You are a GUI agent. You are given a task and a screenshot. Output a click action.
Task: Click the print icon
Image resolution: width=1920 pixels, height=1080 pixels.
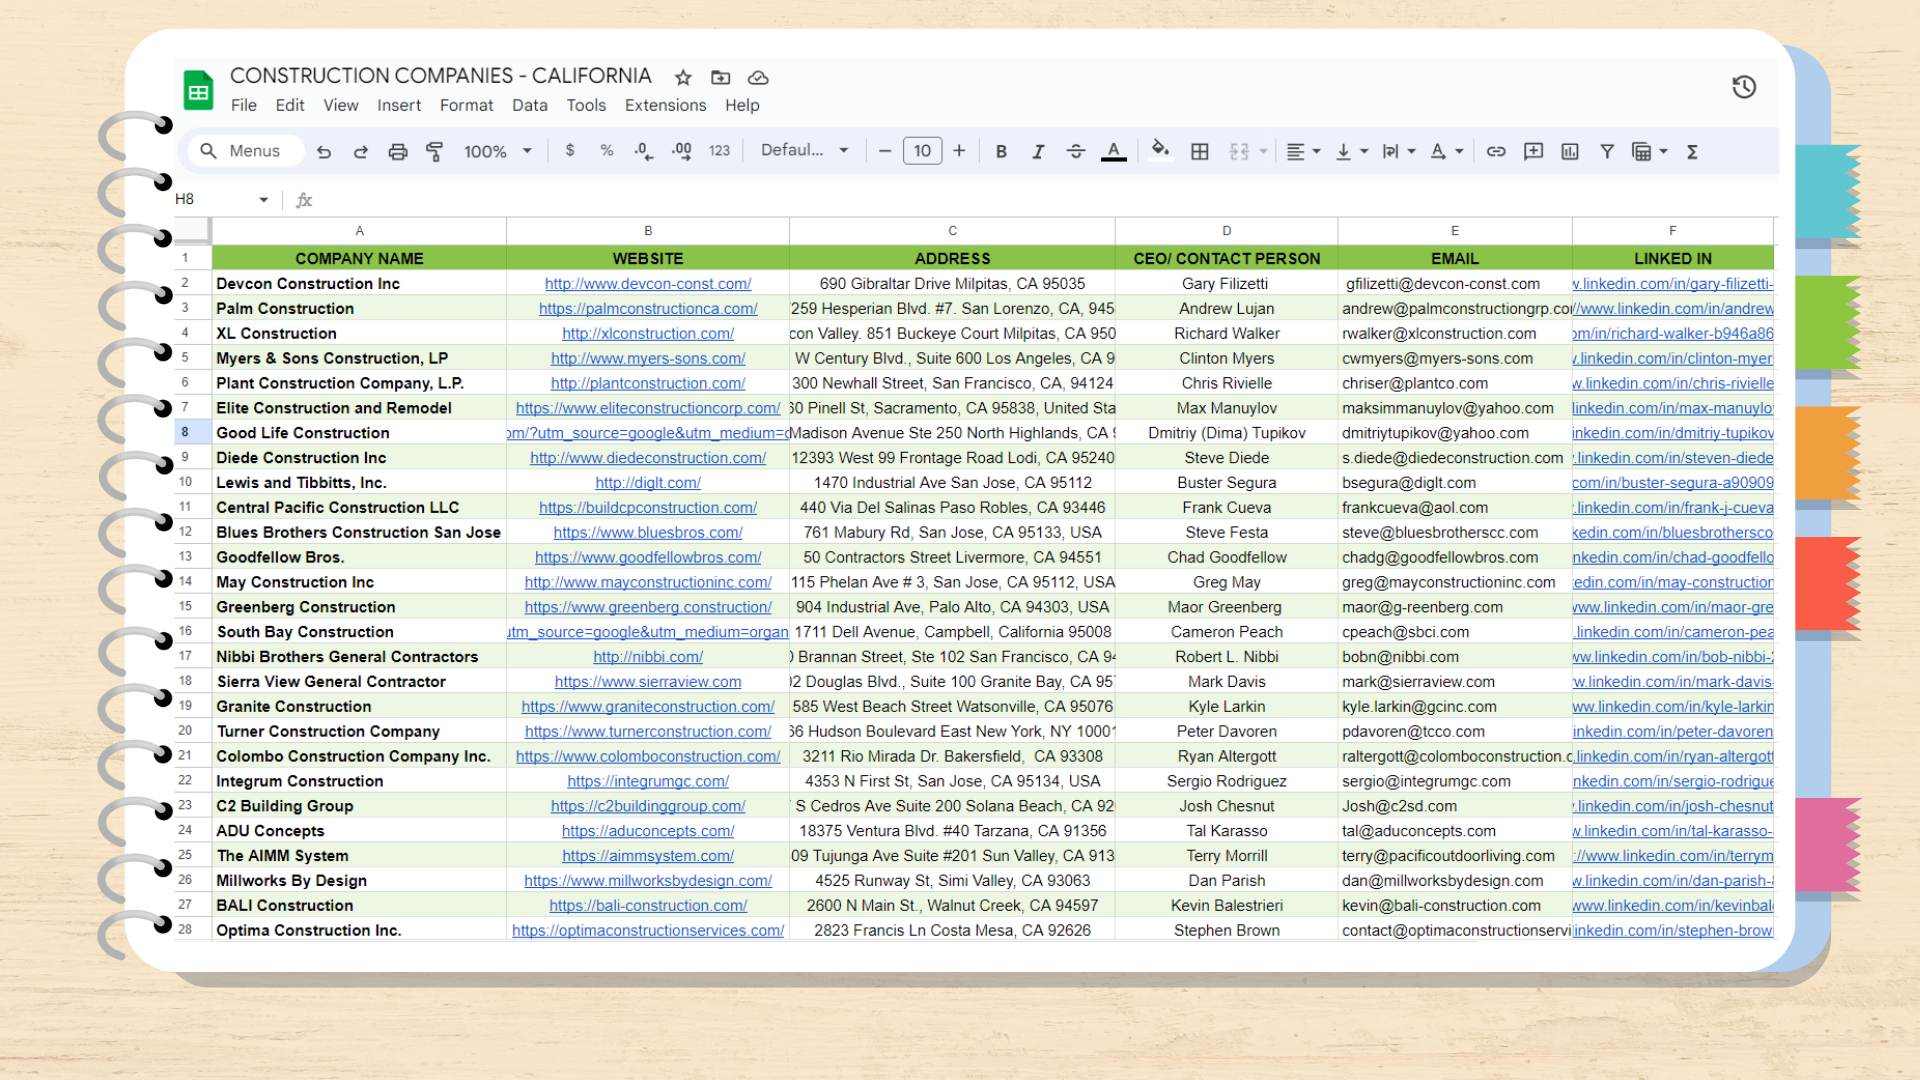tap(398, 152)
